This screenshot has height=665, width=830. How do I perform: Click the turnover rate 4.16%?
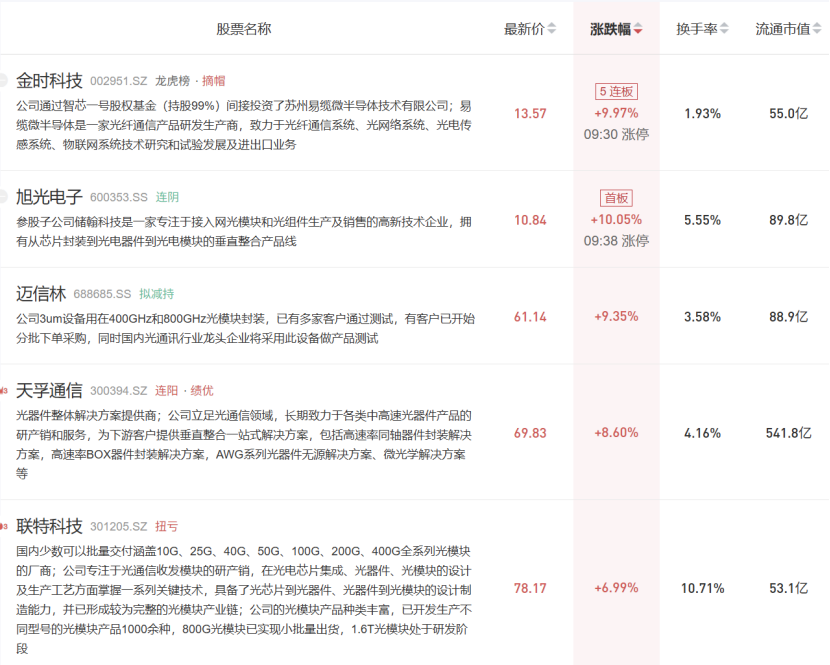coord(702,433)
